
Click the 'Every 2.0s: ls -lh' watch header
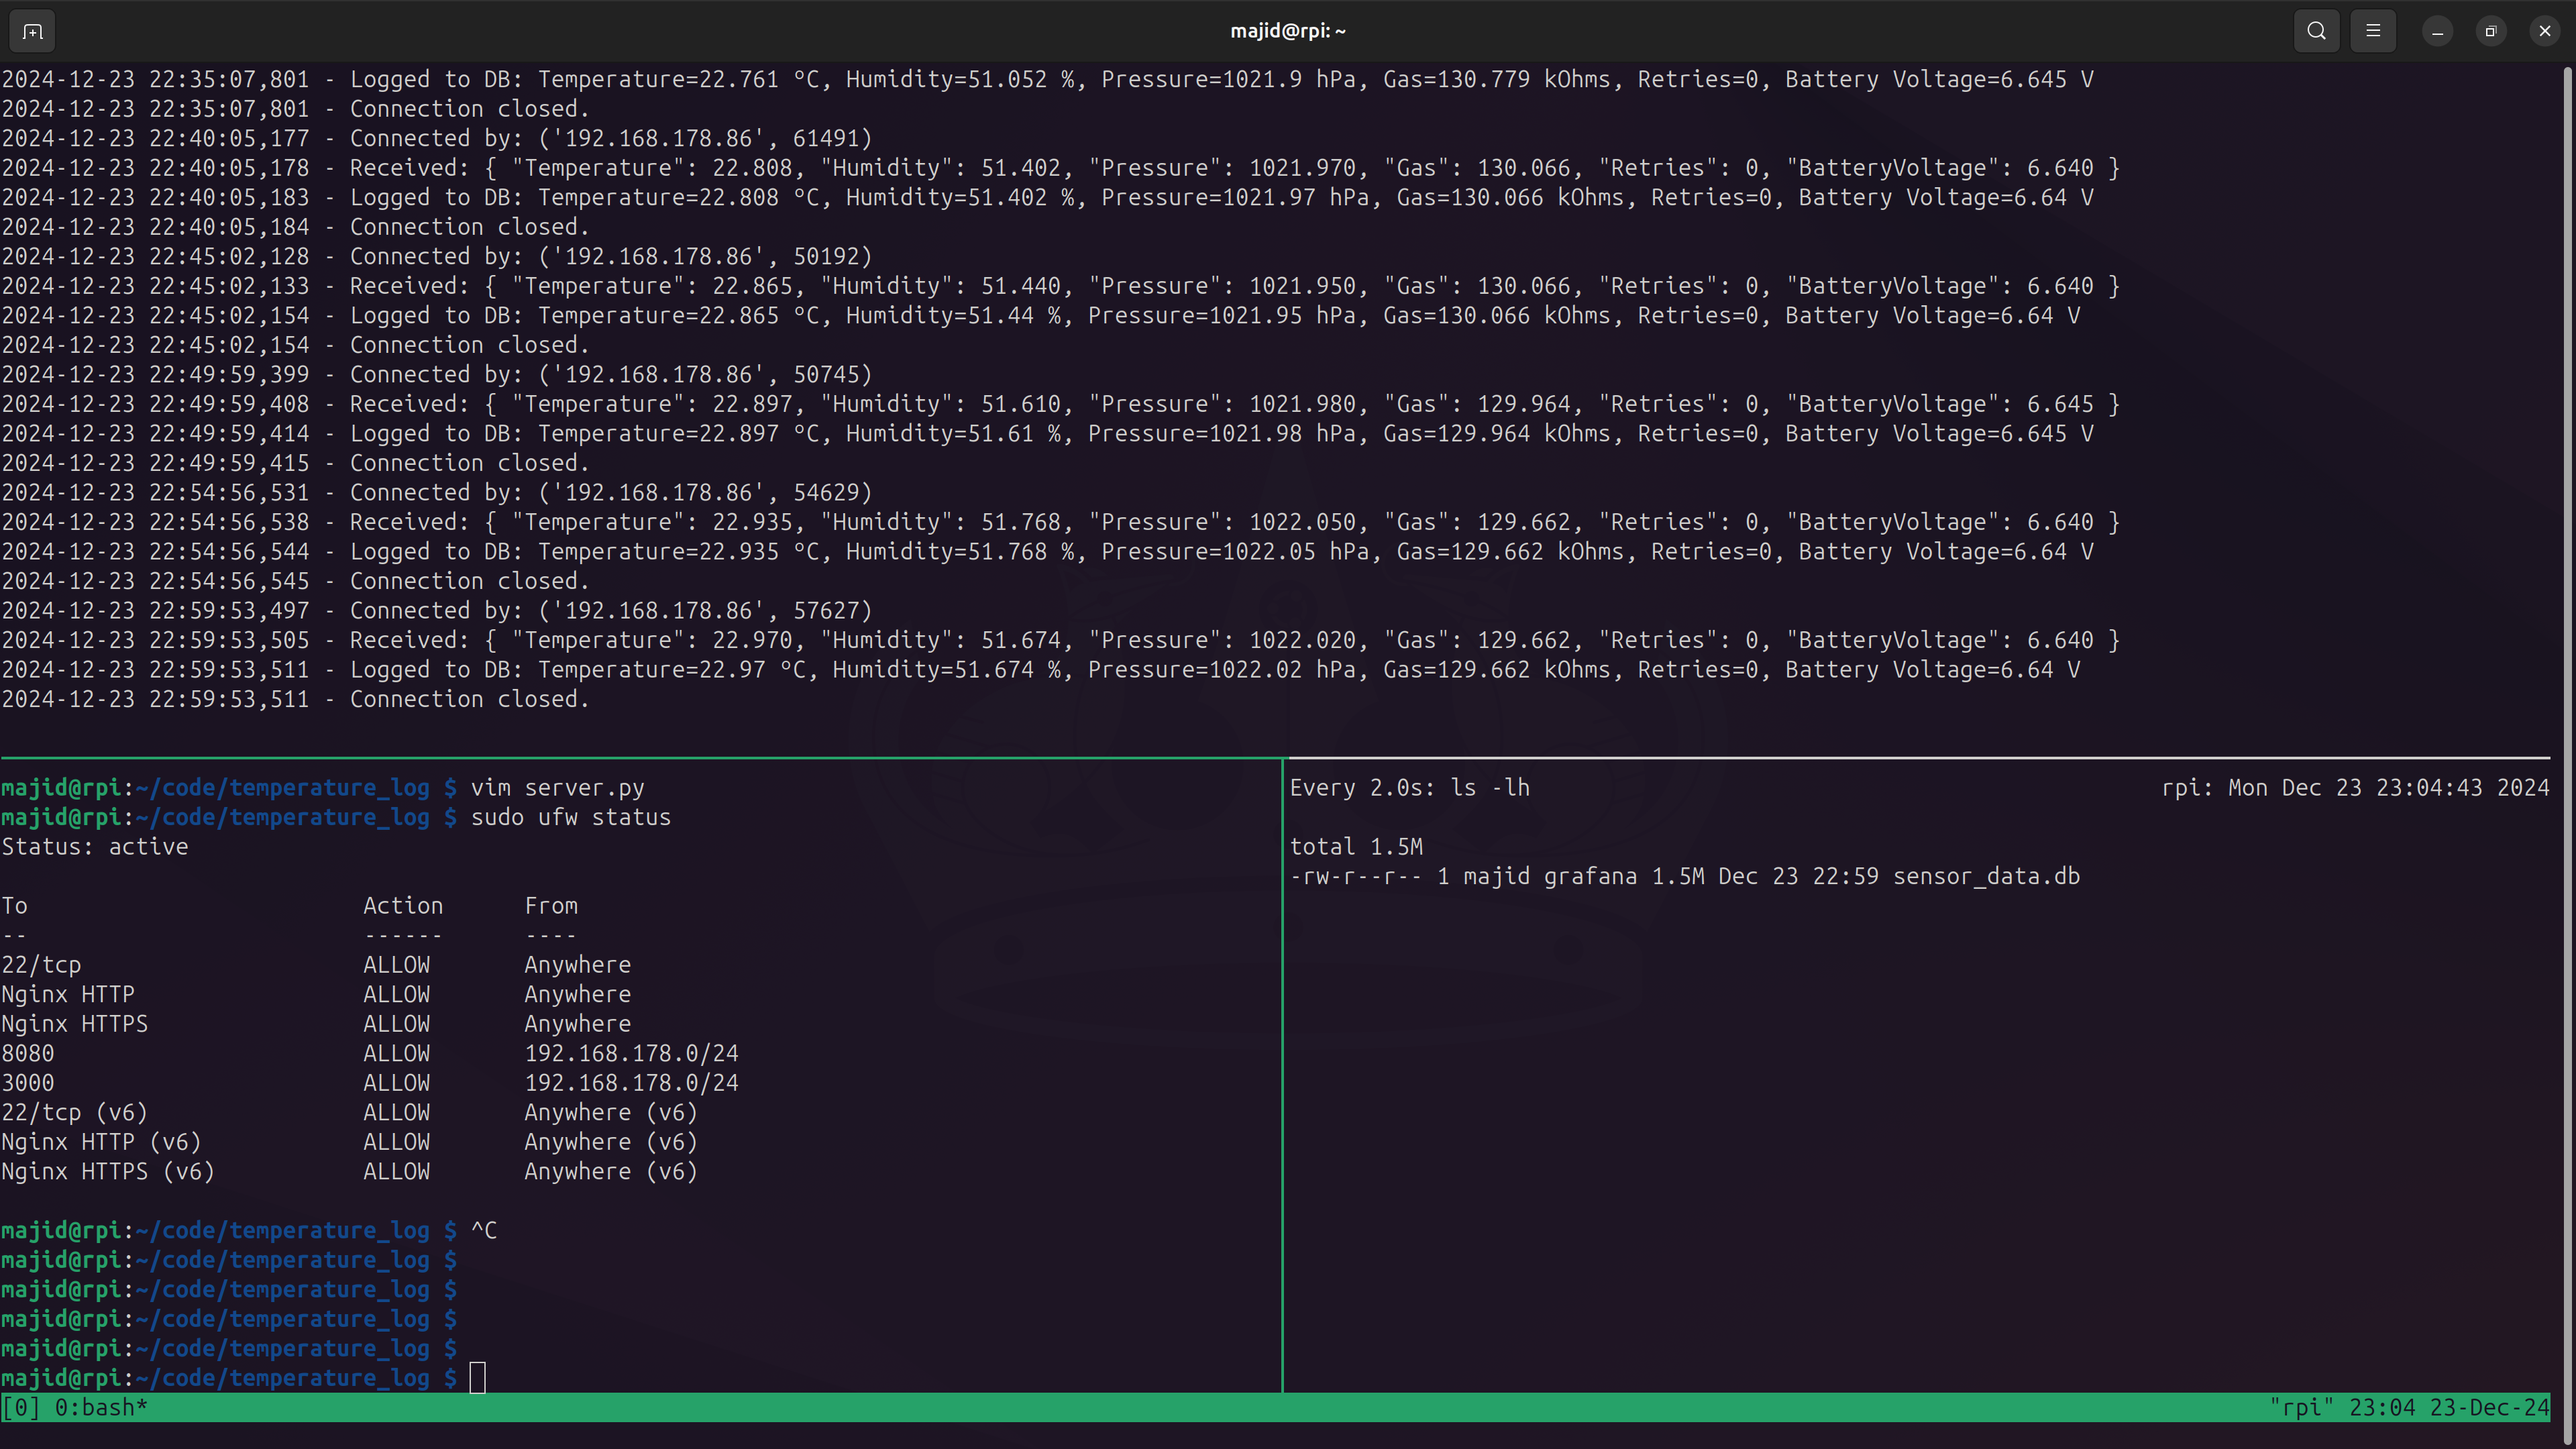click(x=1409, y=788)
